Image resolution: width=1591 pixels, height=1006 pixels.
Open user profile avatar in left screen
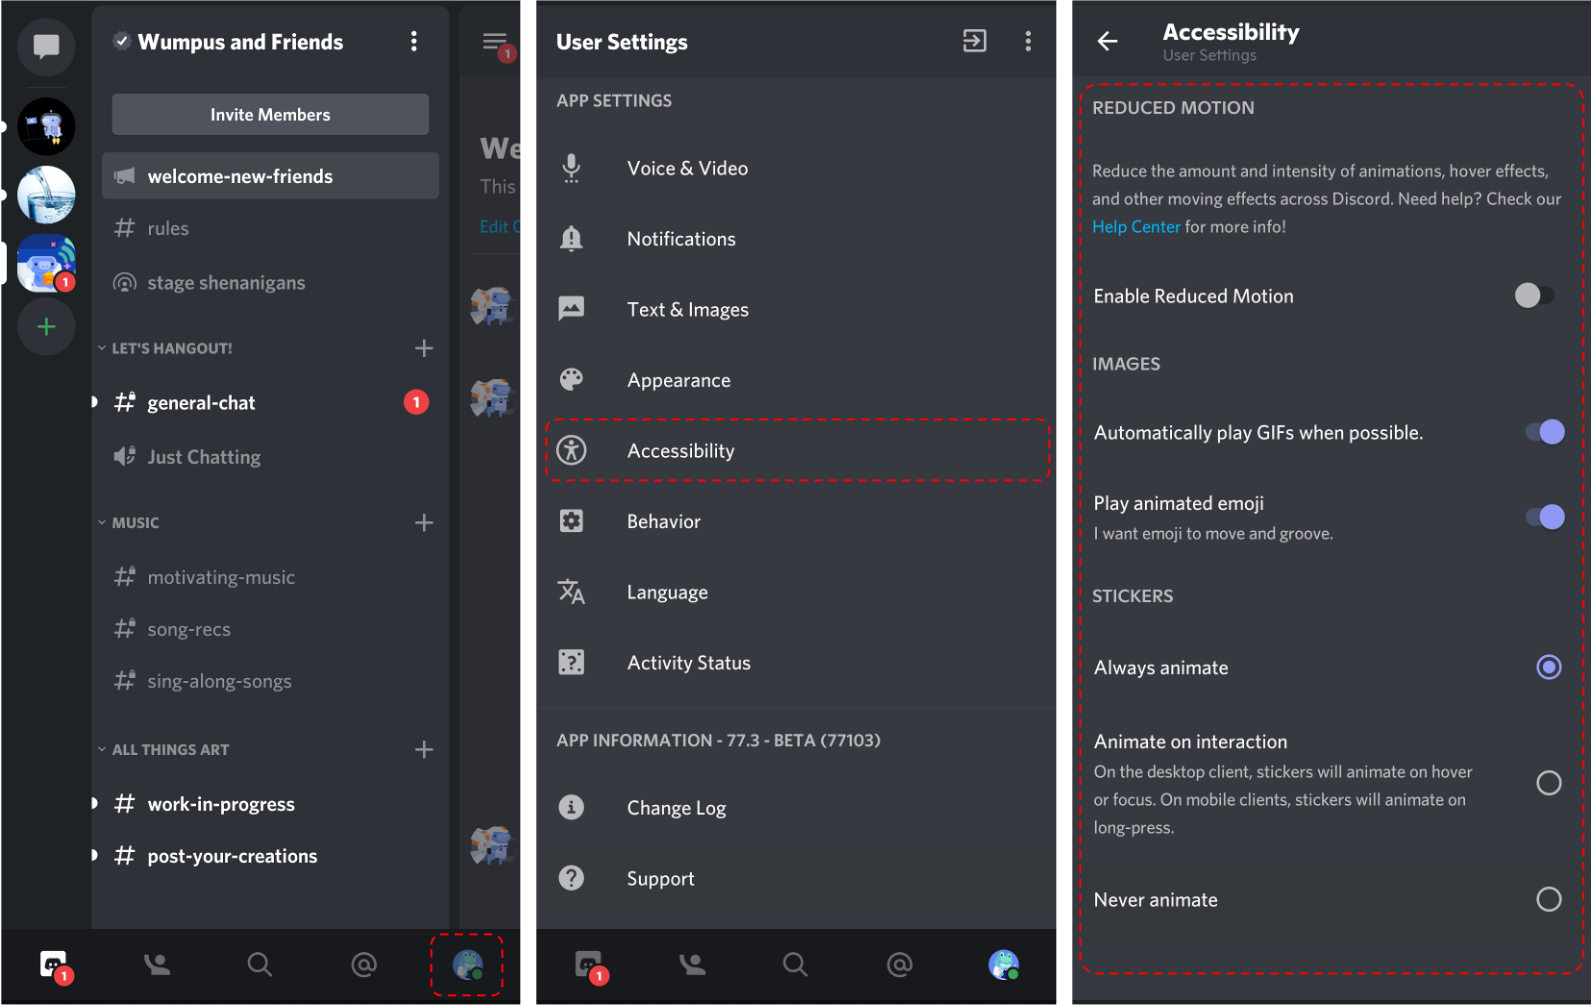[x=468, y=965]
